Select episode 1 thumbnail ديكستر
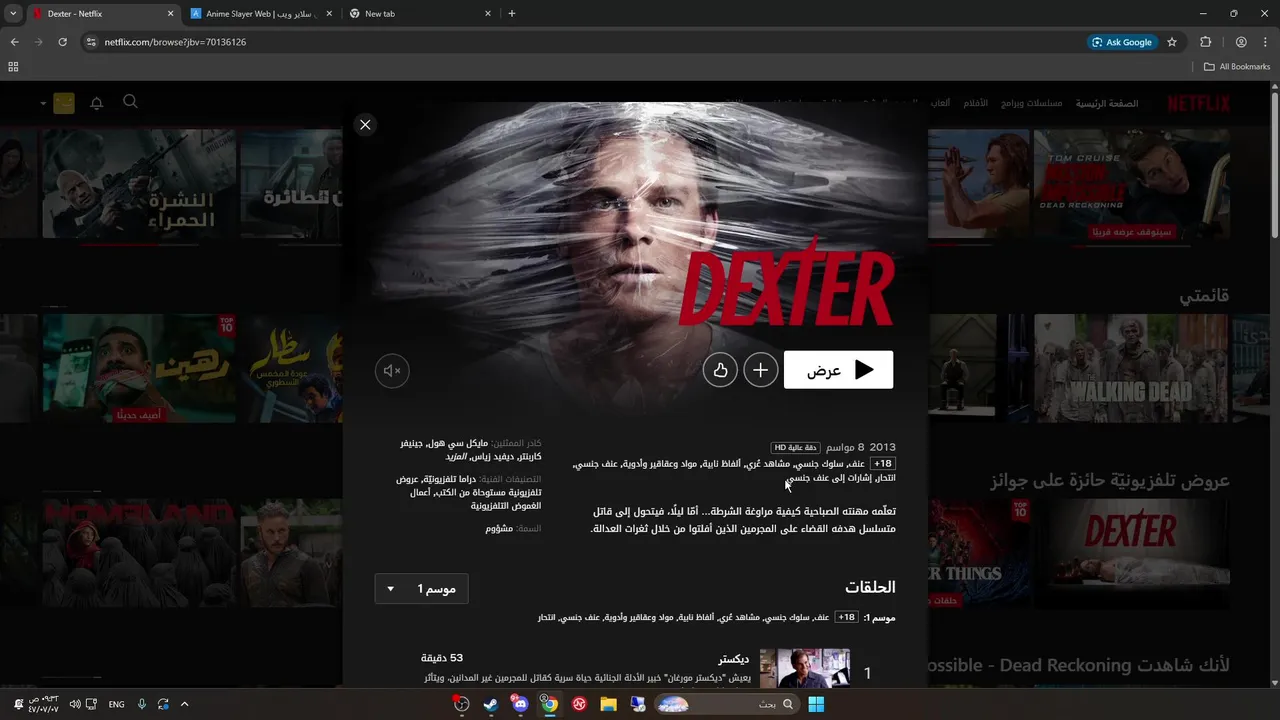 pyautogui.click(x=805, y=668)
